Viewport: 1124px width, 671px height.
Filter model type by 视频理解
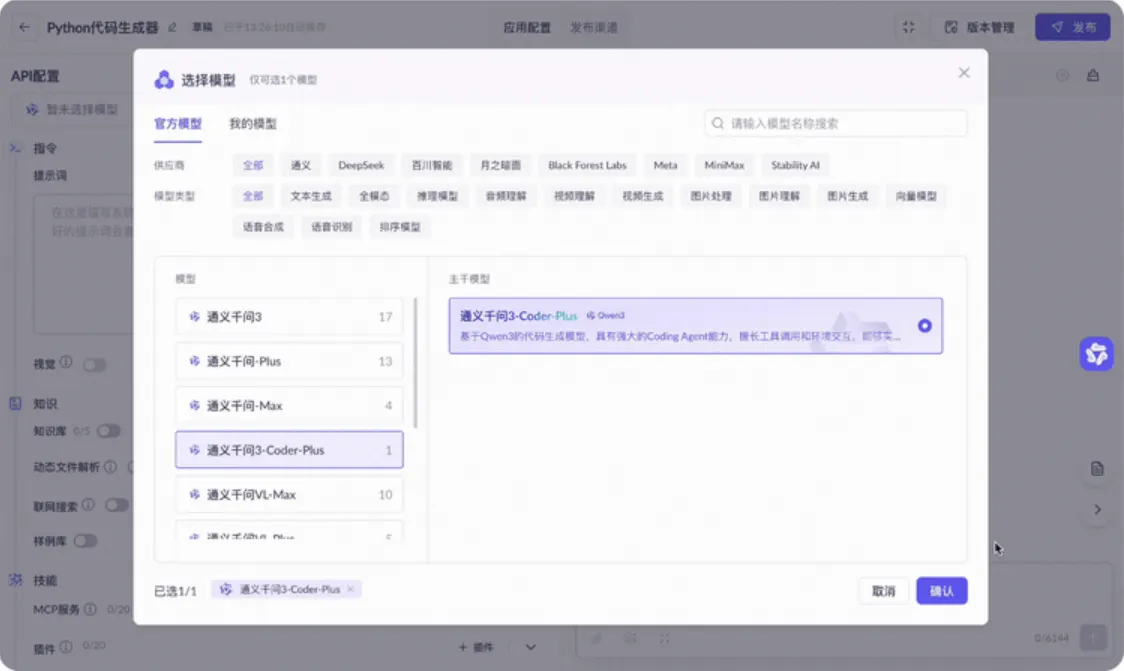(574, 196)
